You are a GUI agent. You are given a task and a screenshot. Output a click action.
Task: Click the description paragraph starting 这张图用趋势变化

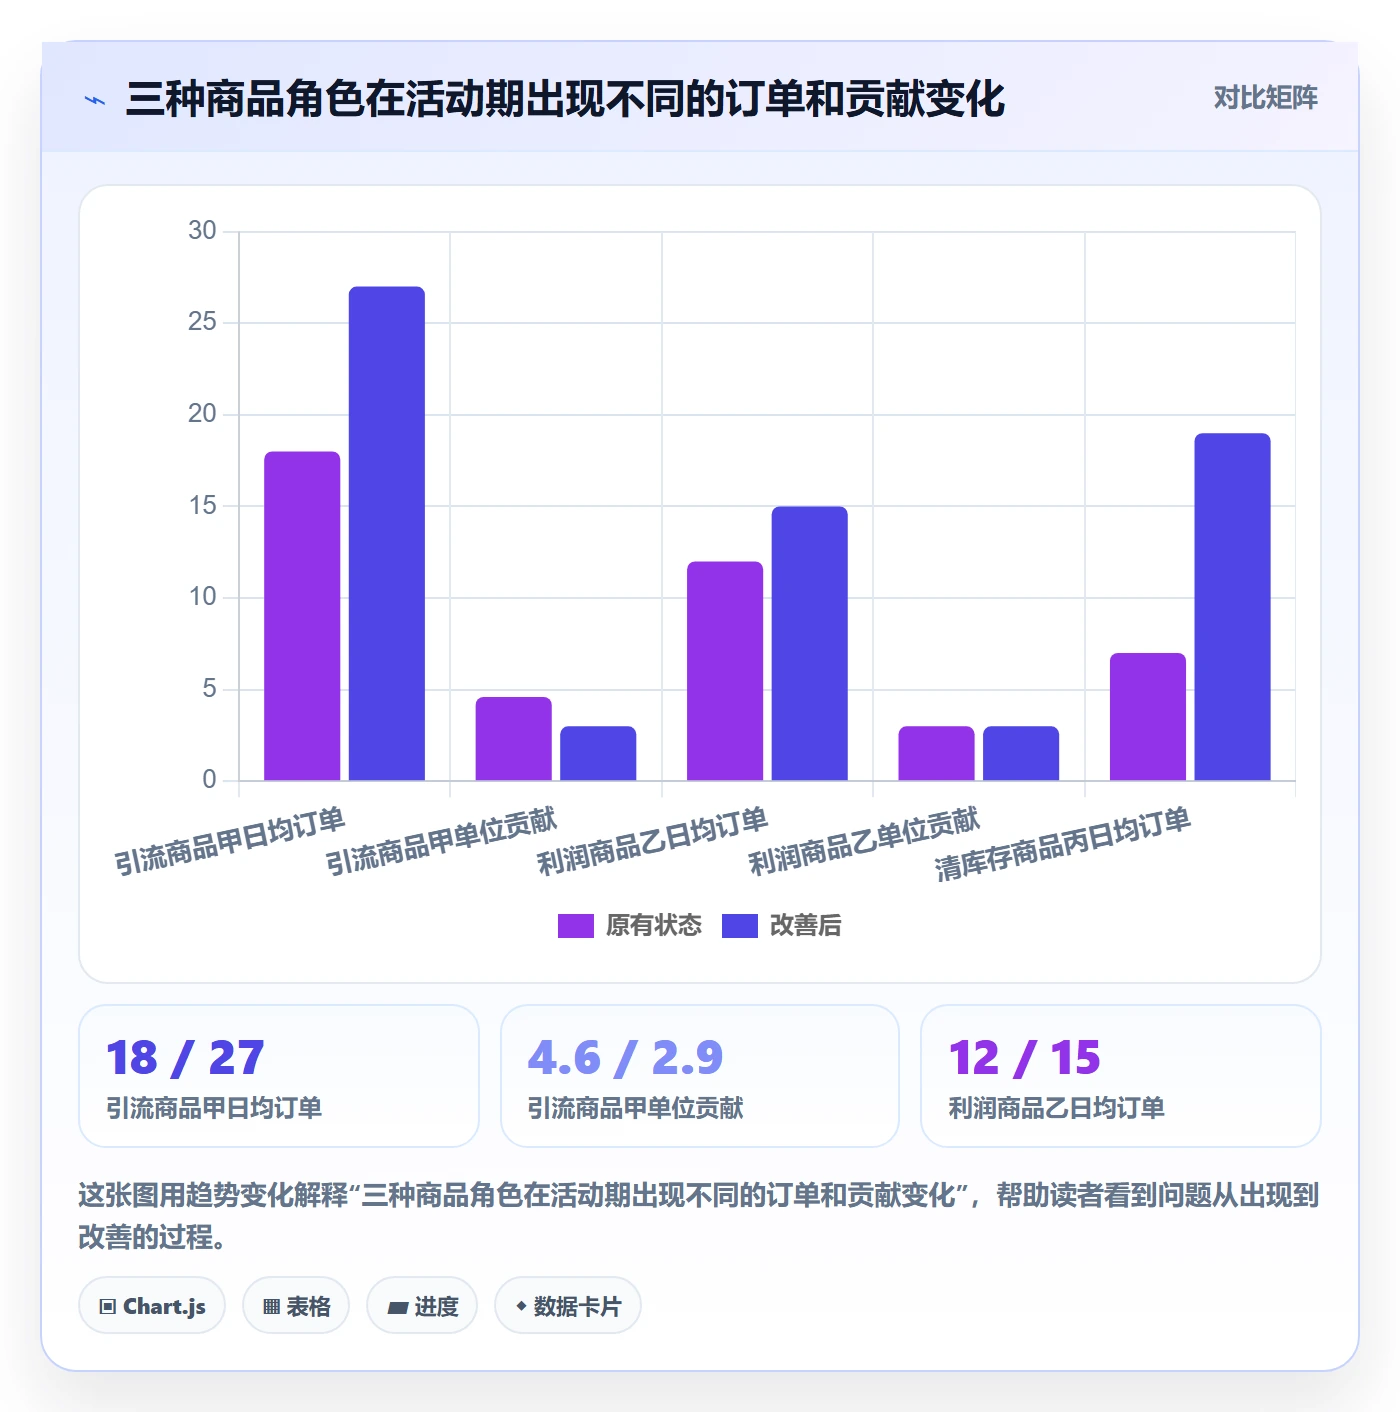point(699,1216)
